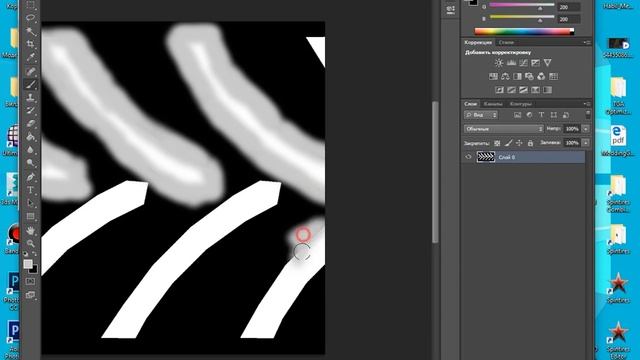This screenshot has height=360, width=640.
Task: Add Hue/Saturation adjustment
Action: click(493, 76)
